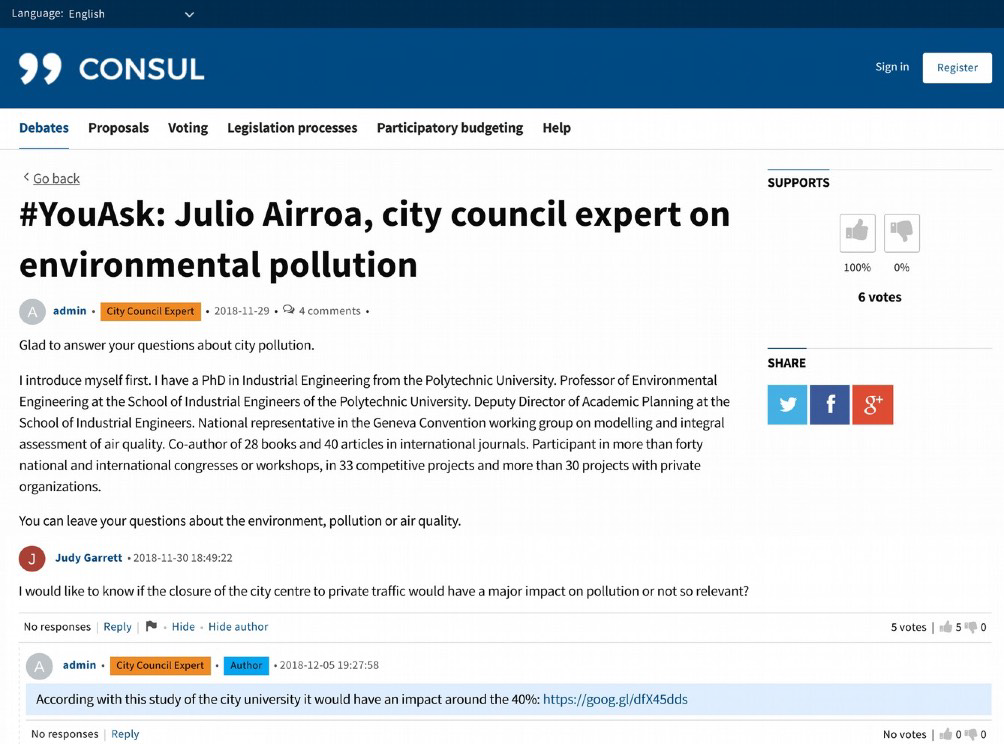The image size is (1004, 744).
Task: Click the SHARE heading
Action: tap(787, 363)
